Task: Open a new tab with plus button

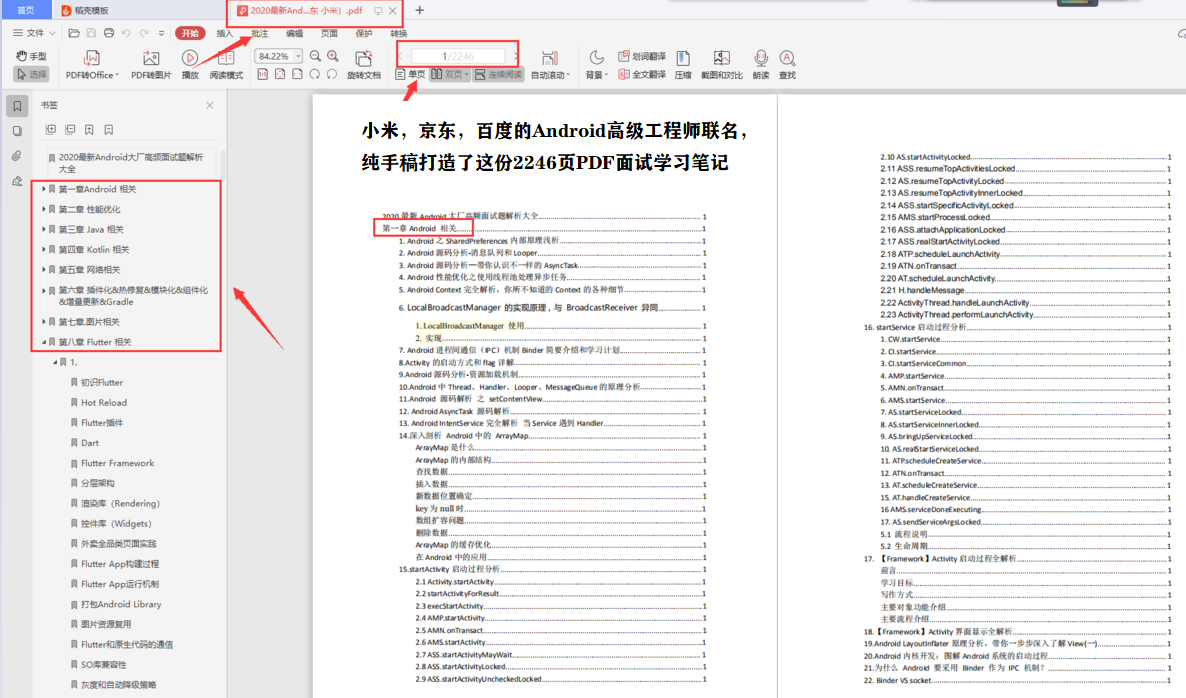Action: coord(420,11)
